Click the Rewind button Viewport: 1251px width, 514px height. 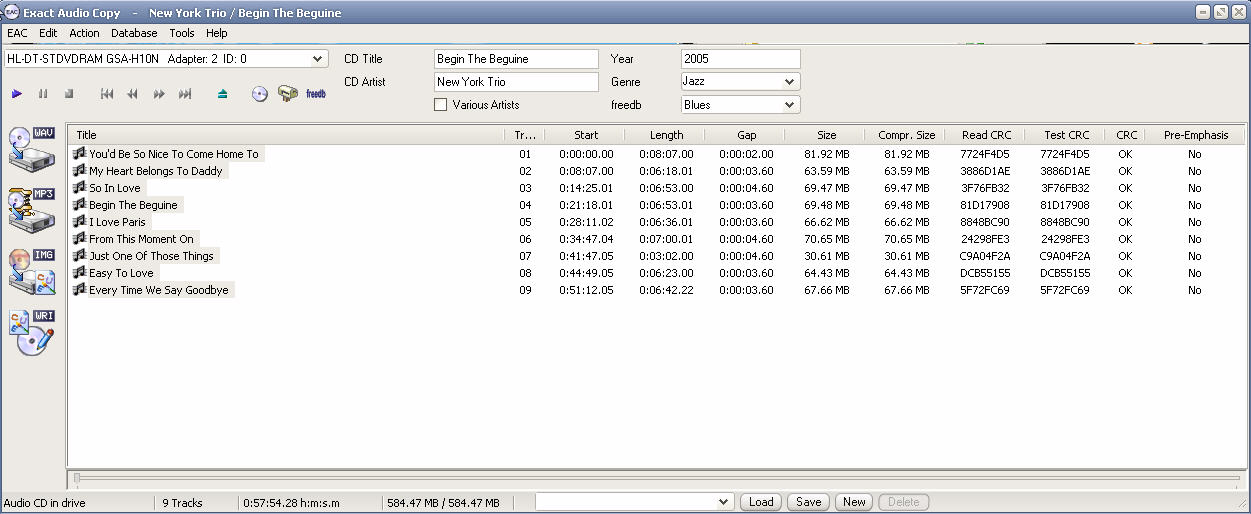click(132, 94)
